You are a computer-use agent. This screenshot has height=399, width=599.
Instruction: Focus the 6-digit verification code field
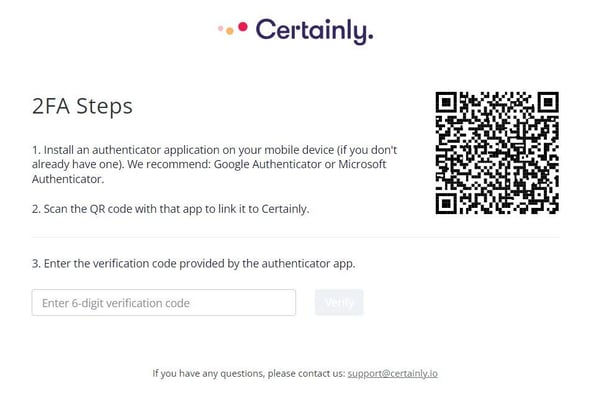164,303
